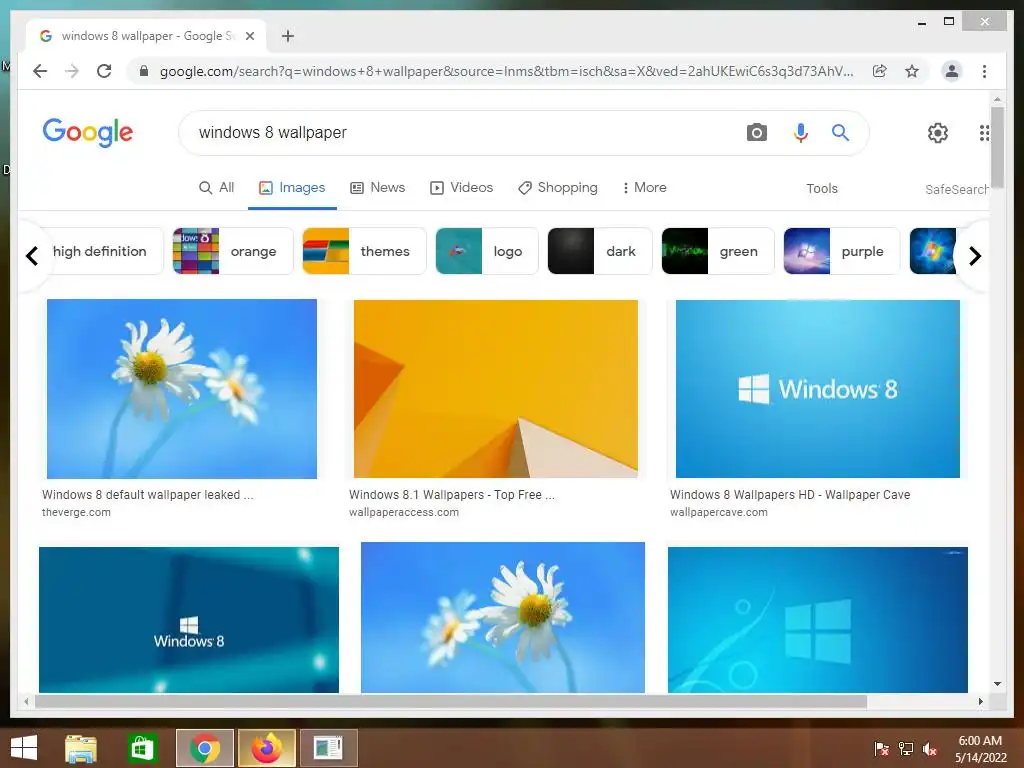Visit theverge.com source link
This screenshot has height=768, width=1024.
[76, 513]
